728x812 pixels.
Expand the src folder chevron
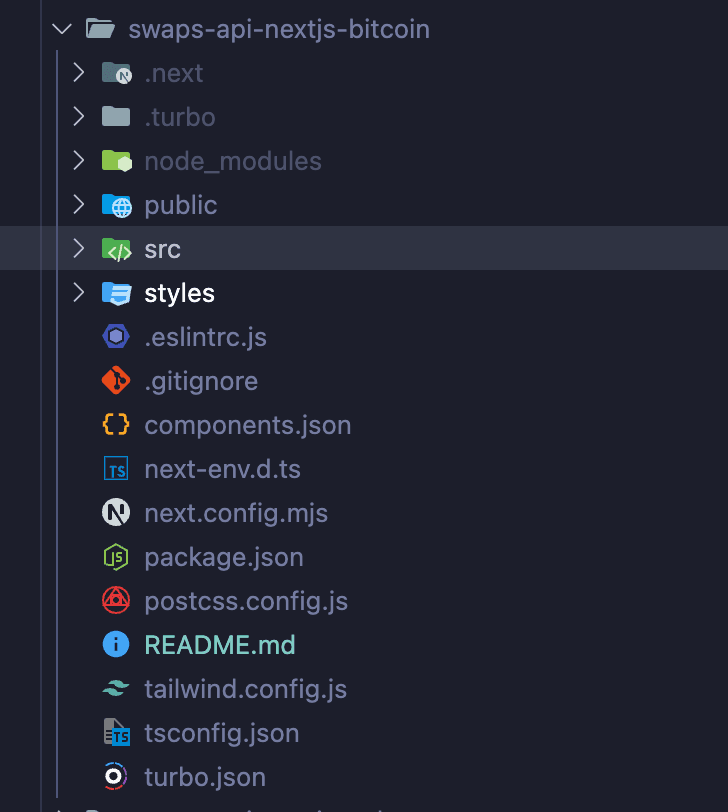click(x=79, y=249)
